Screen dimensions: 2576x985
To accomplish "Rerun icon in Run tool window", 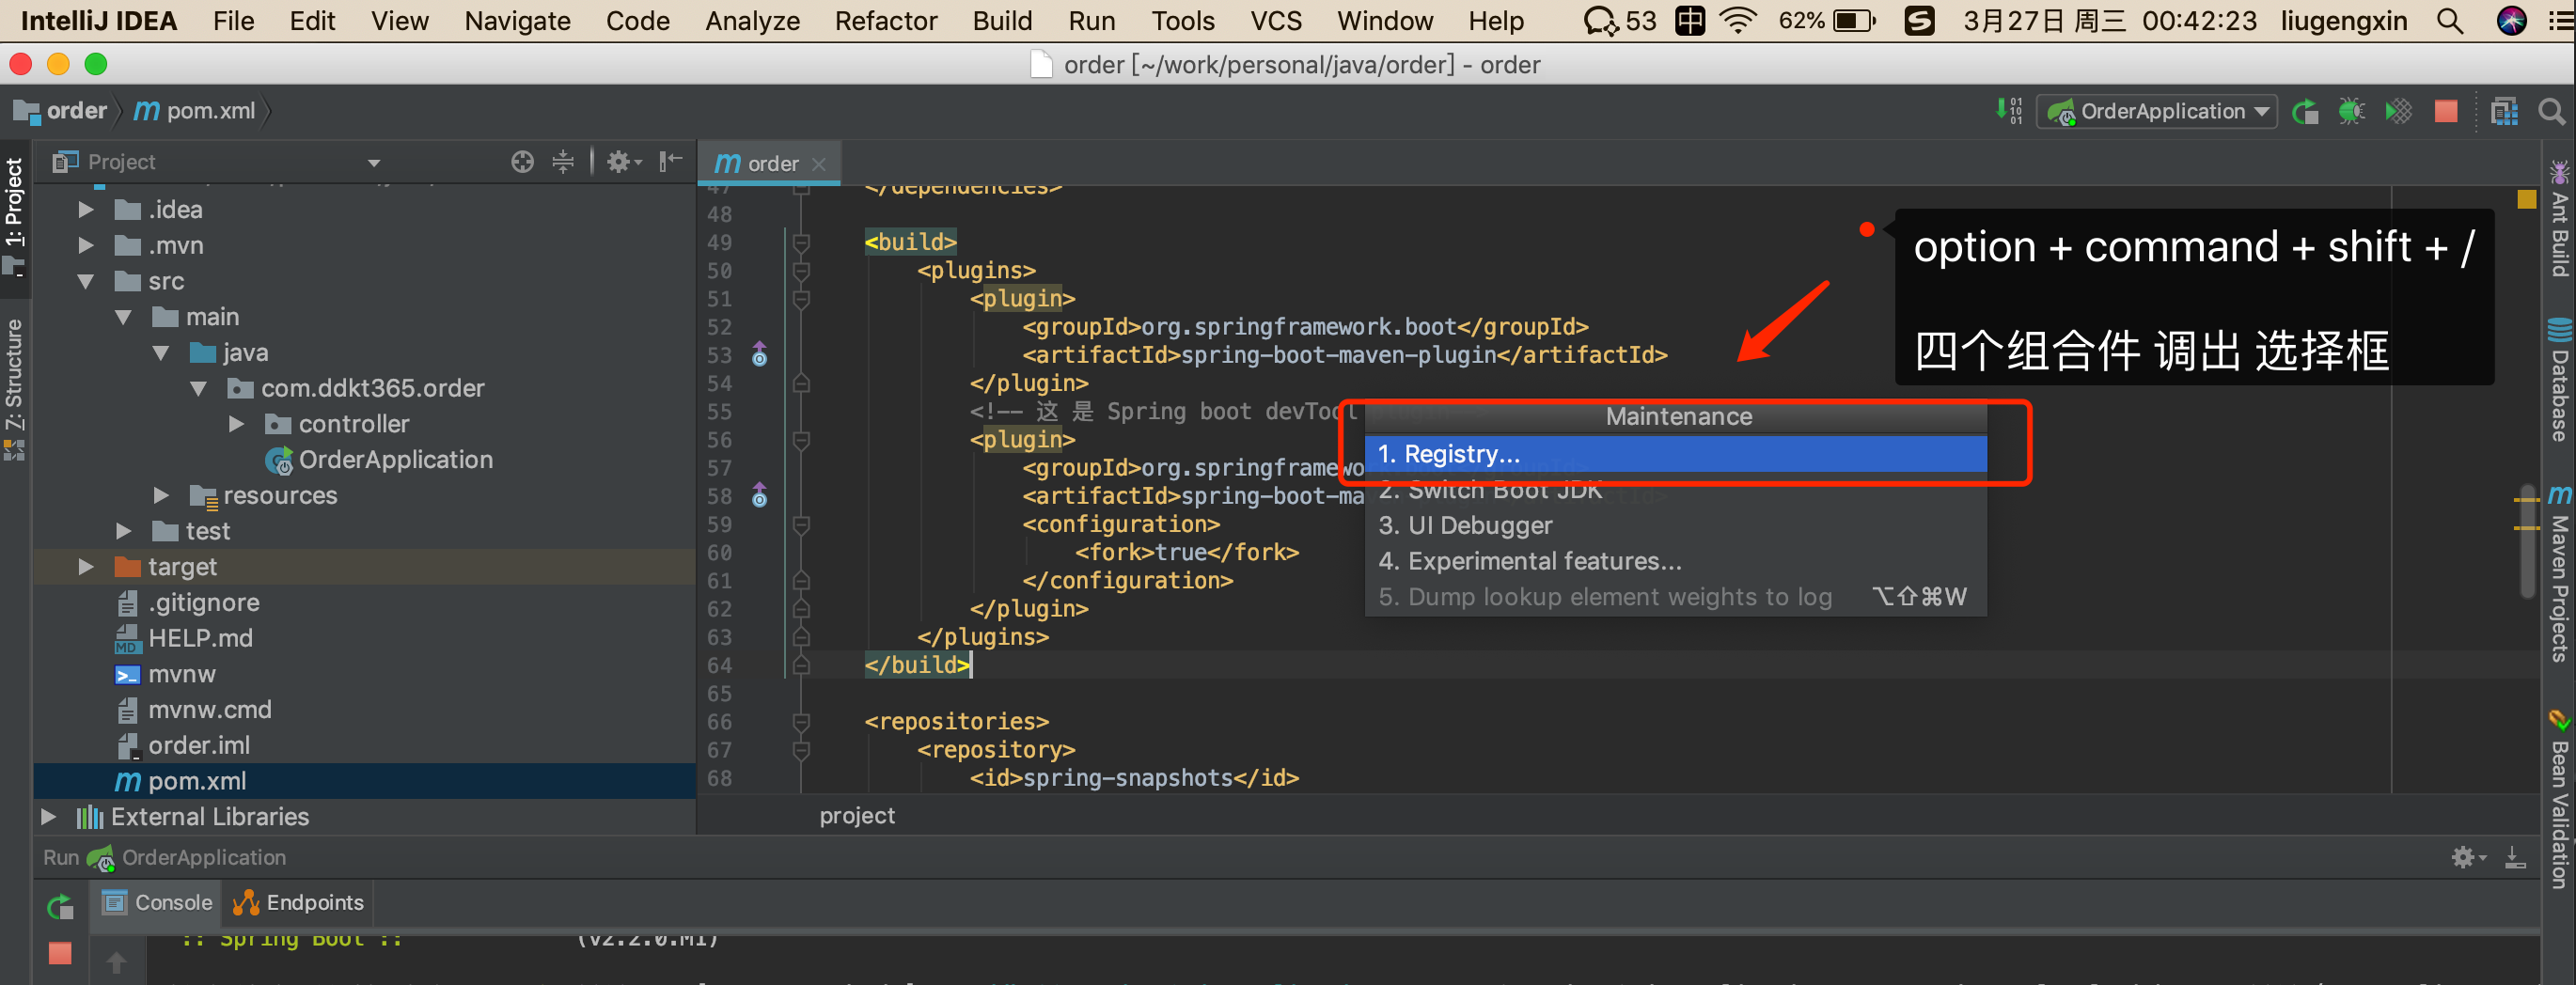I will point(60,907).
